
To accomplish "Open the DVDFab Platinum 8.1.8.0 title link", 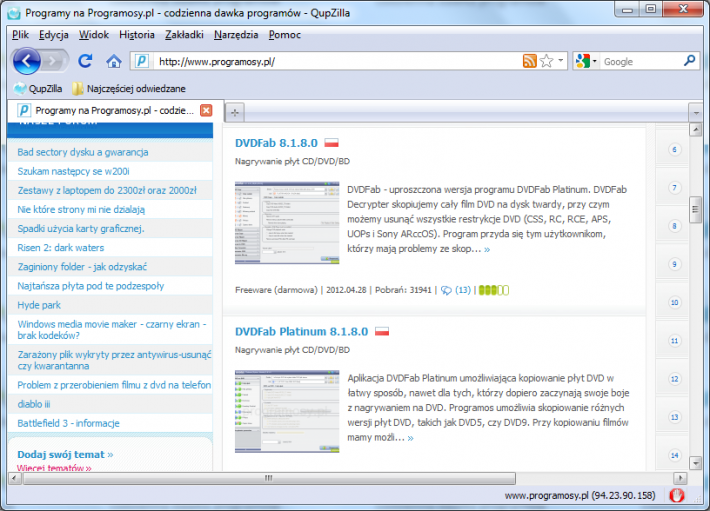I will click(x=302, y=332).
